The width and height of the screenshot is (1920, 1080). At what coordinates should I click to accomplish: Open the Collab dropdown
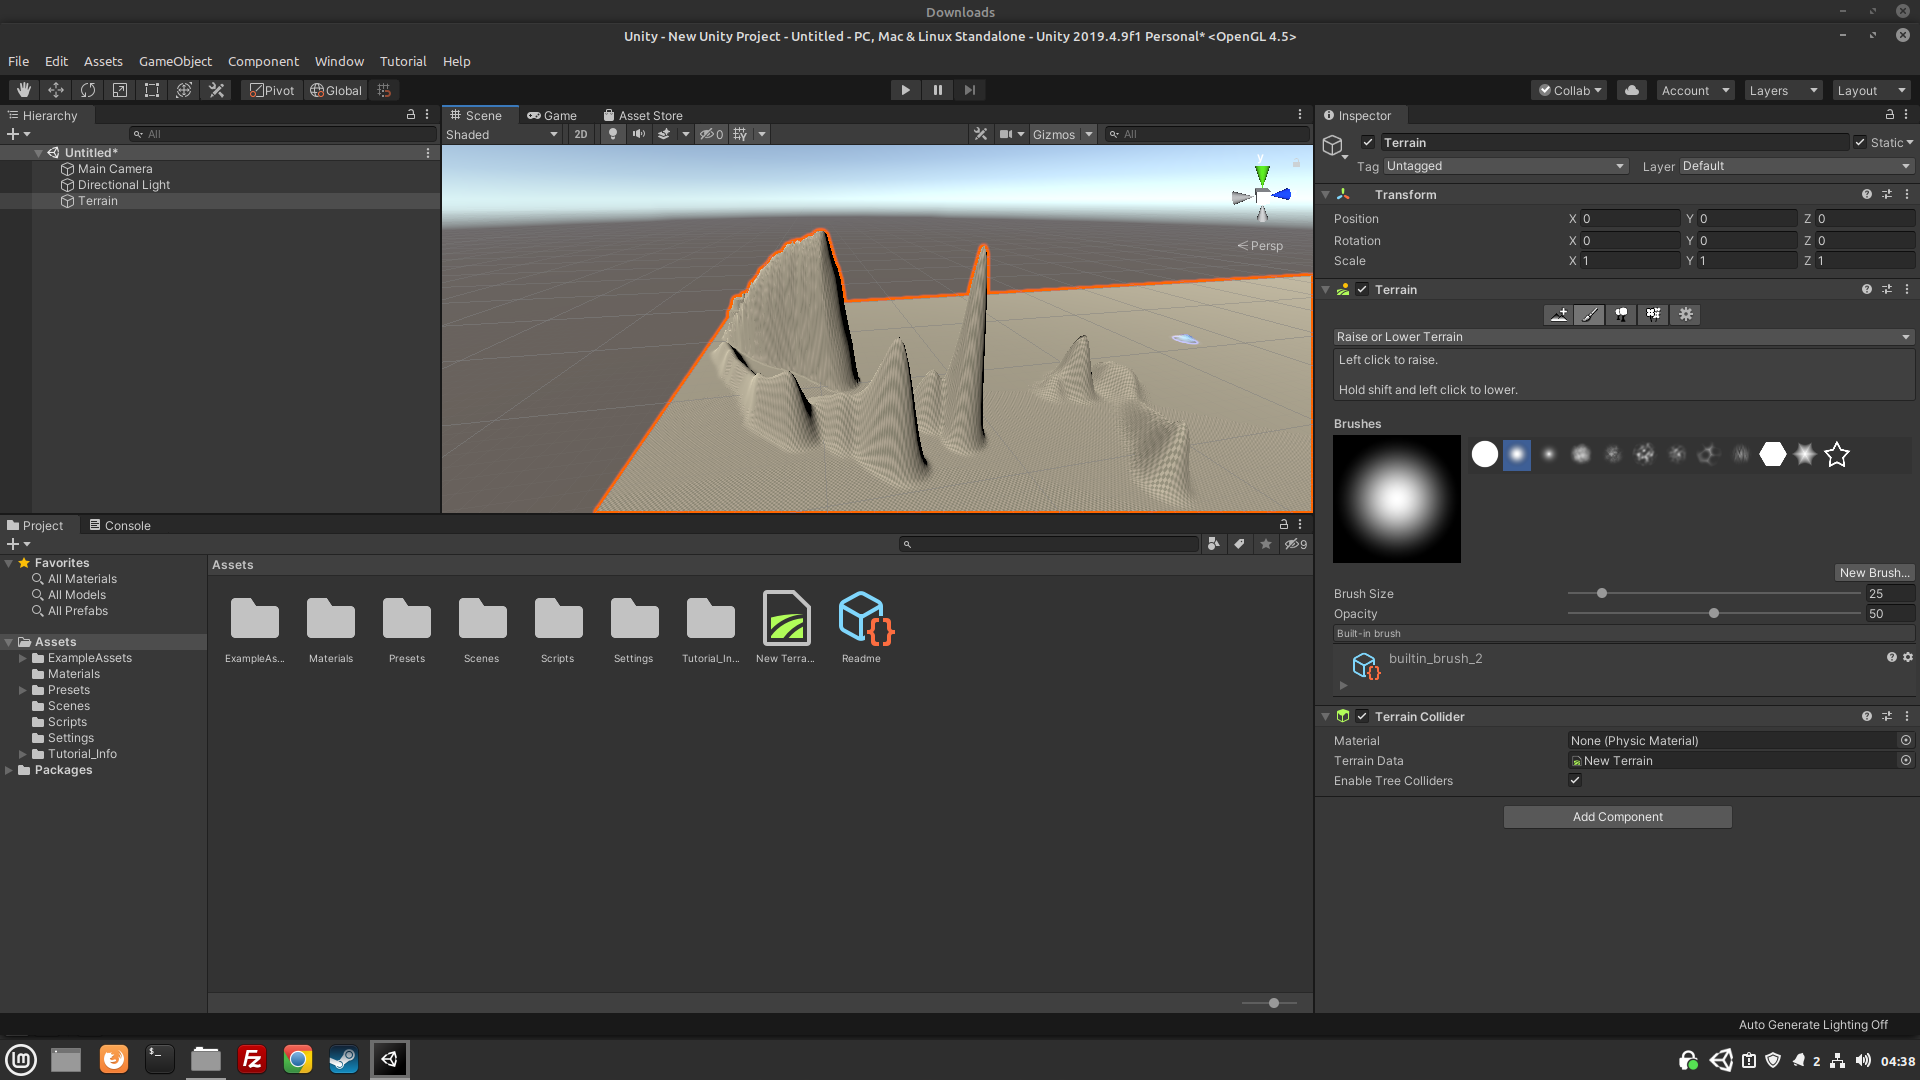point(1569,90)
